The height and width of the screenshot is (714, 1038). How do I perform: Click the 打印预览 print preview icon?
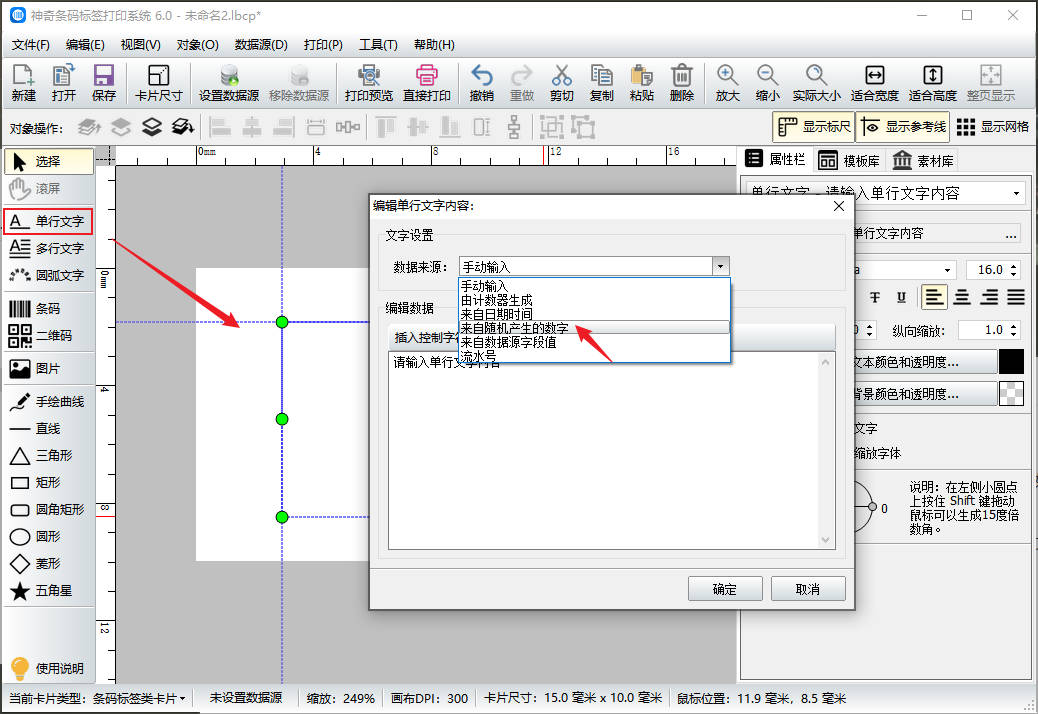[x=368, y=83]
